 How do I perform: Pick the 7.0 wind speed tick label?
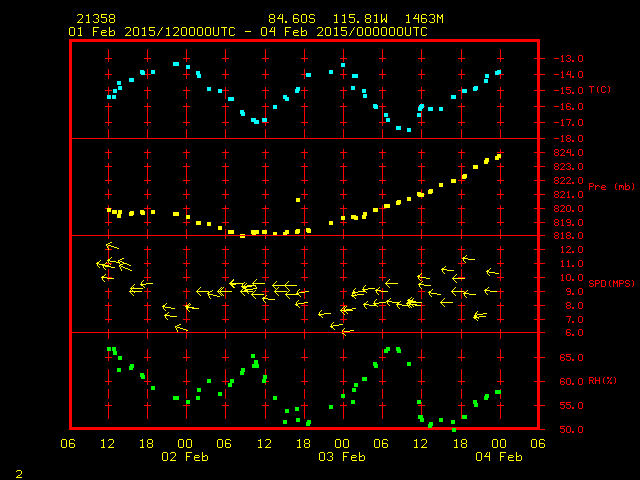click(x=574, y=320)
